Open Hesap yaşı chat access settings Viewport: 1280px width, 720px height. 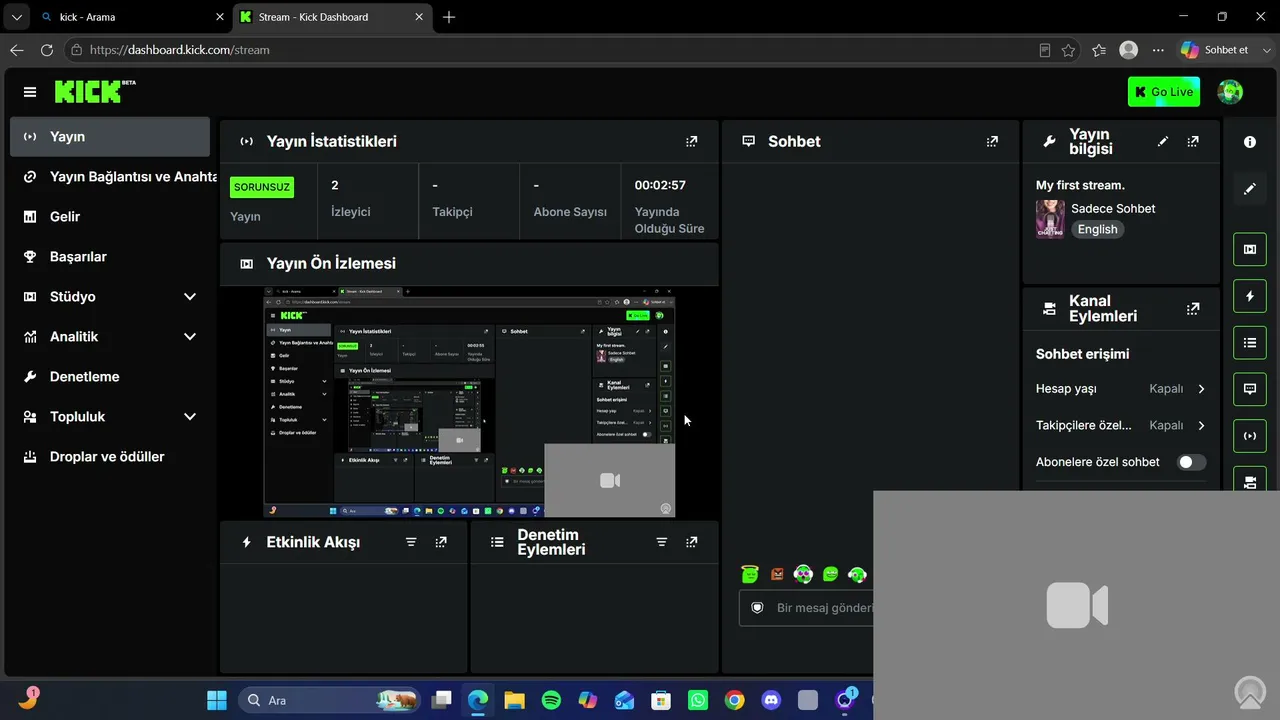pos(1121,389)
